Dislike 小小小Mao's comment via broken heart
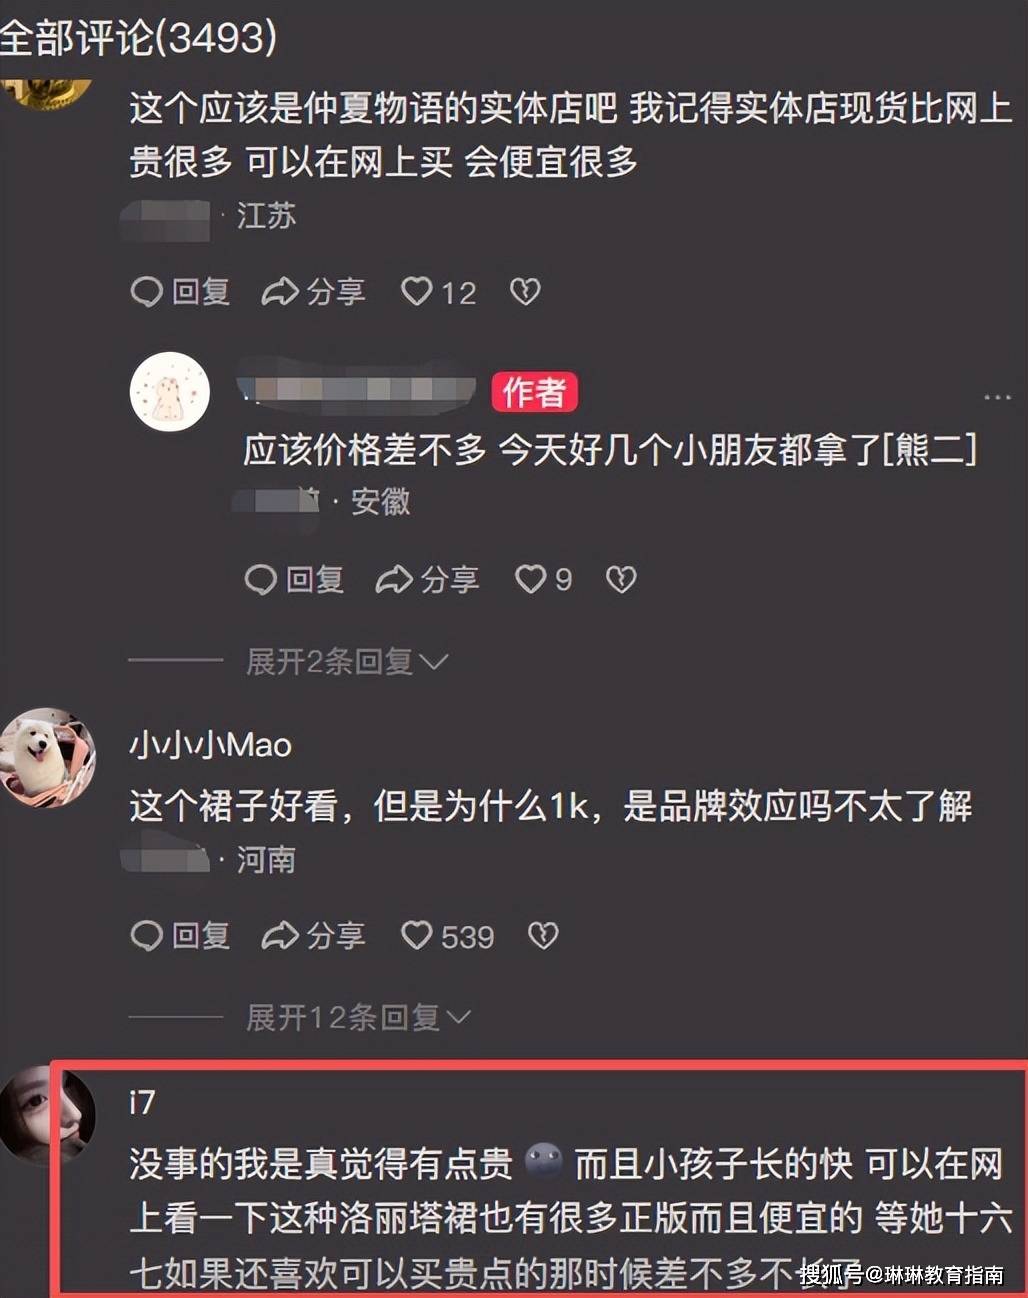Screen dimensions: 1028x1298 tap(543, 936)
